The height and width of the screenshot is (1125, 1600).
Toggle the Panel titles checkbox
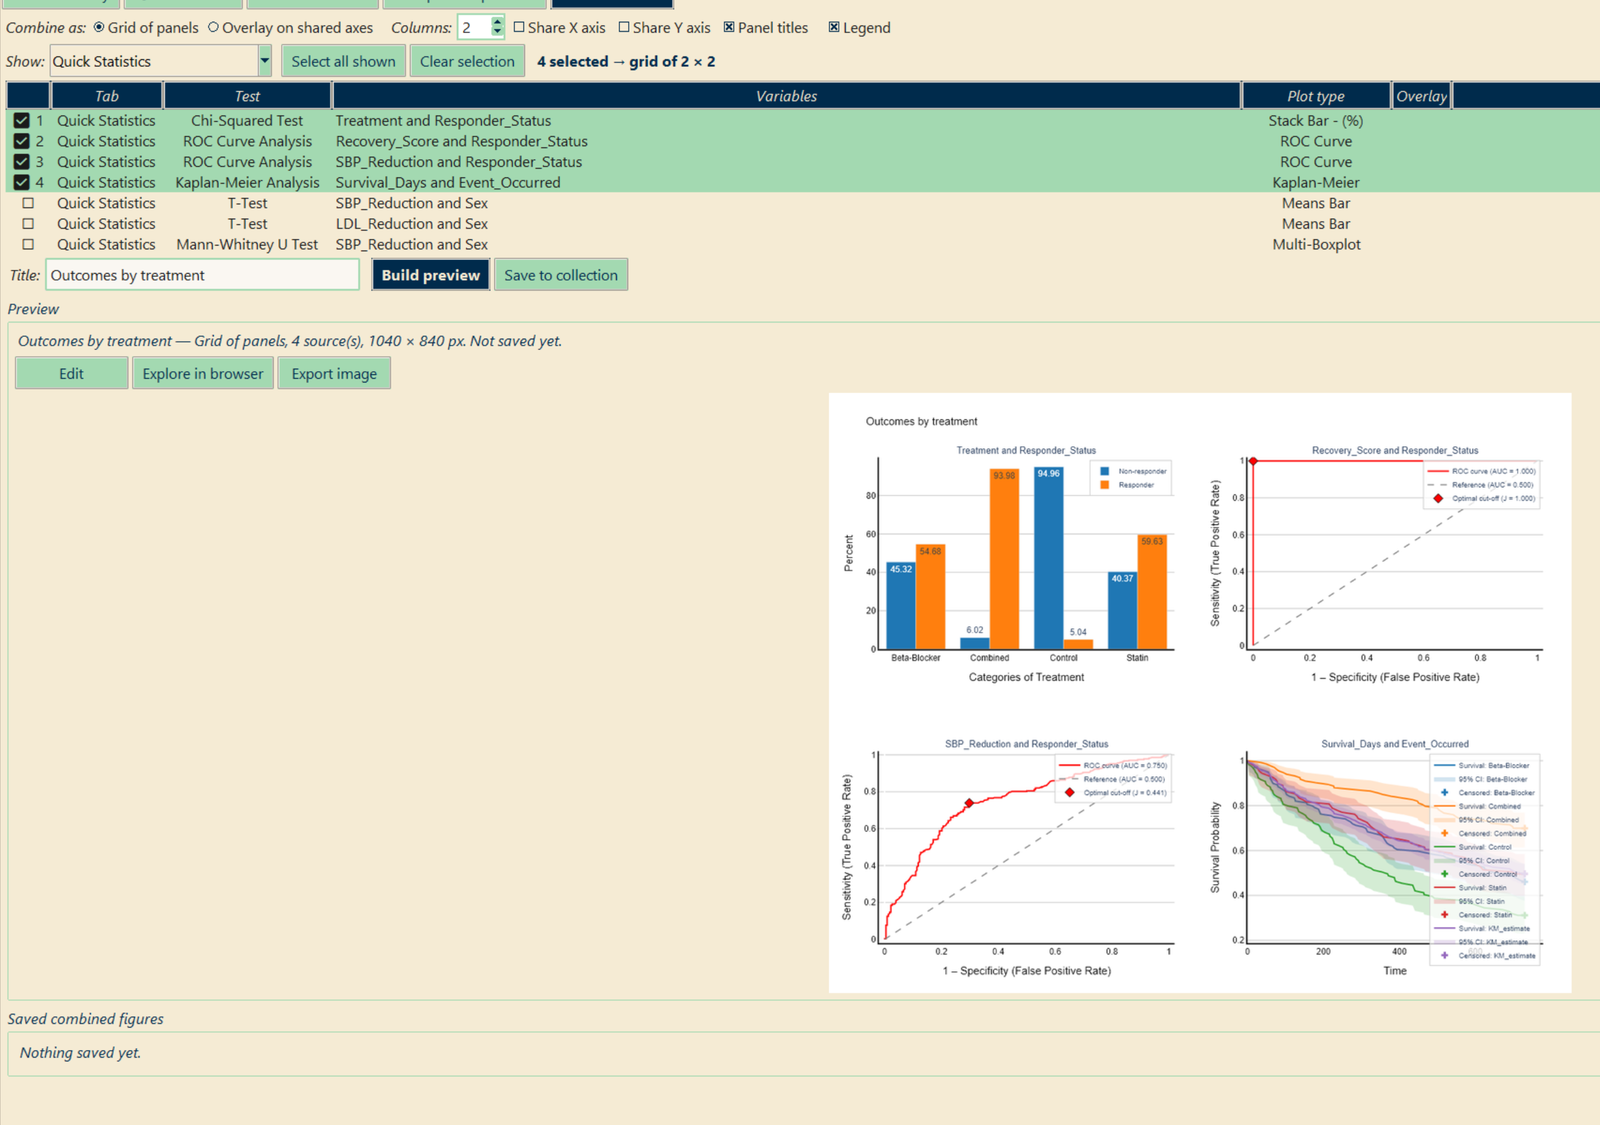729,27
